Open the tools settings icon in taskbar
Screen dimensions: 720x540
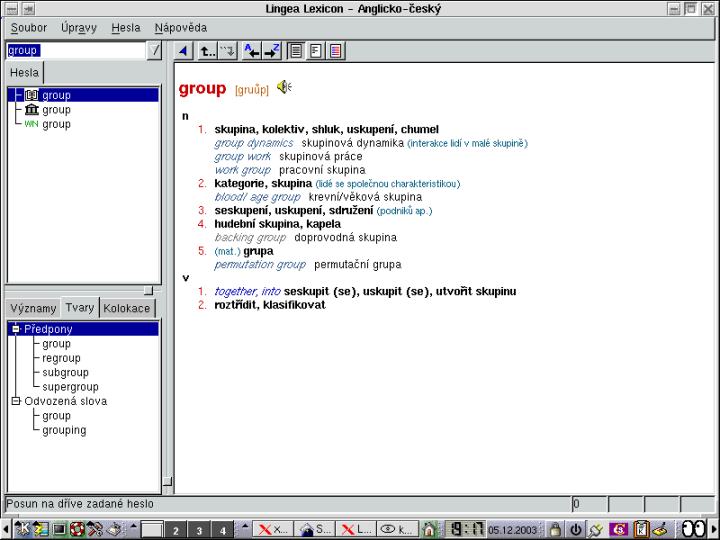point(95,529)
